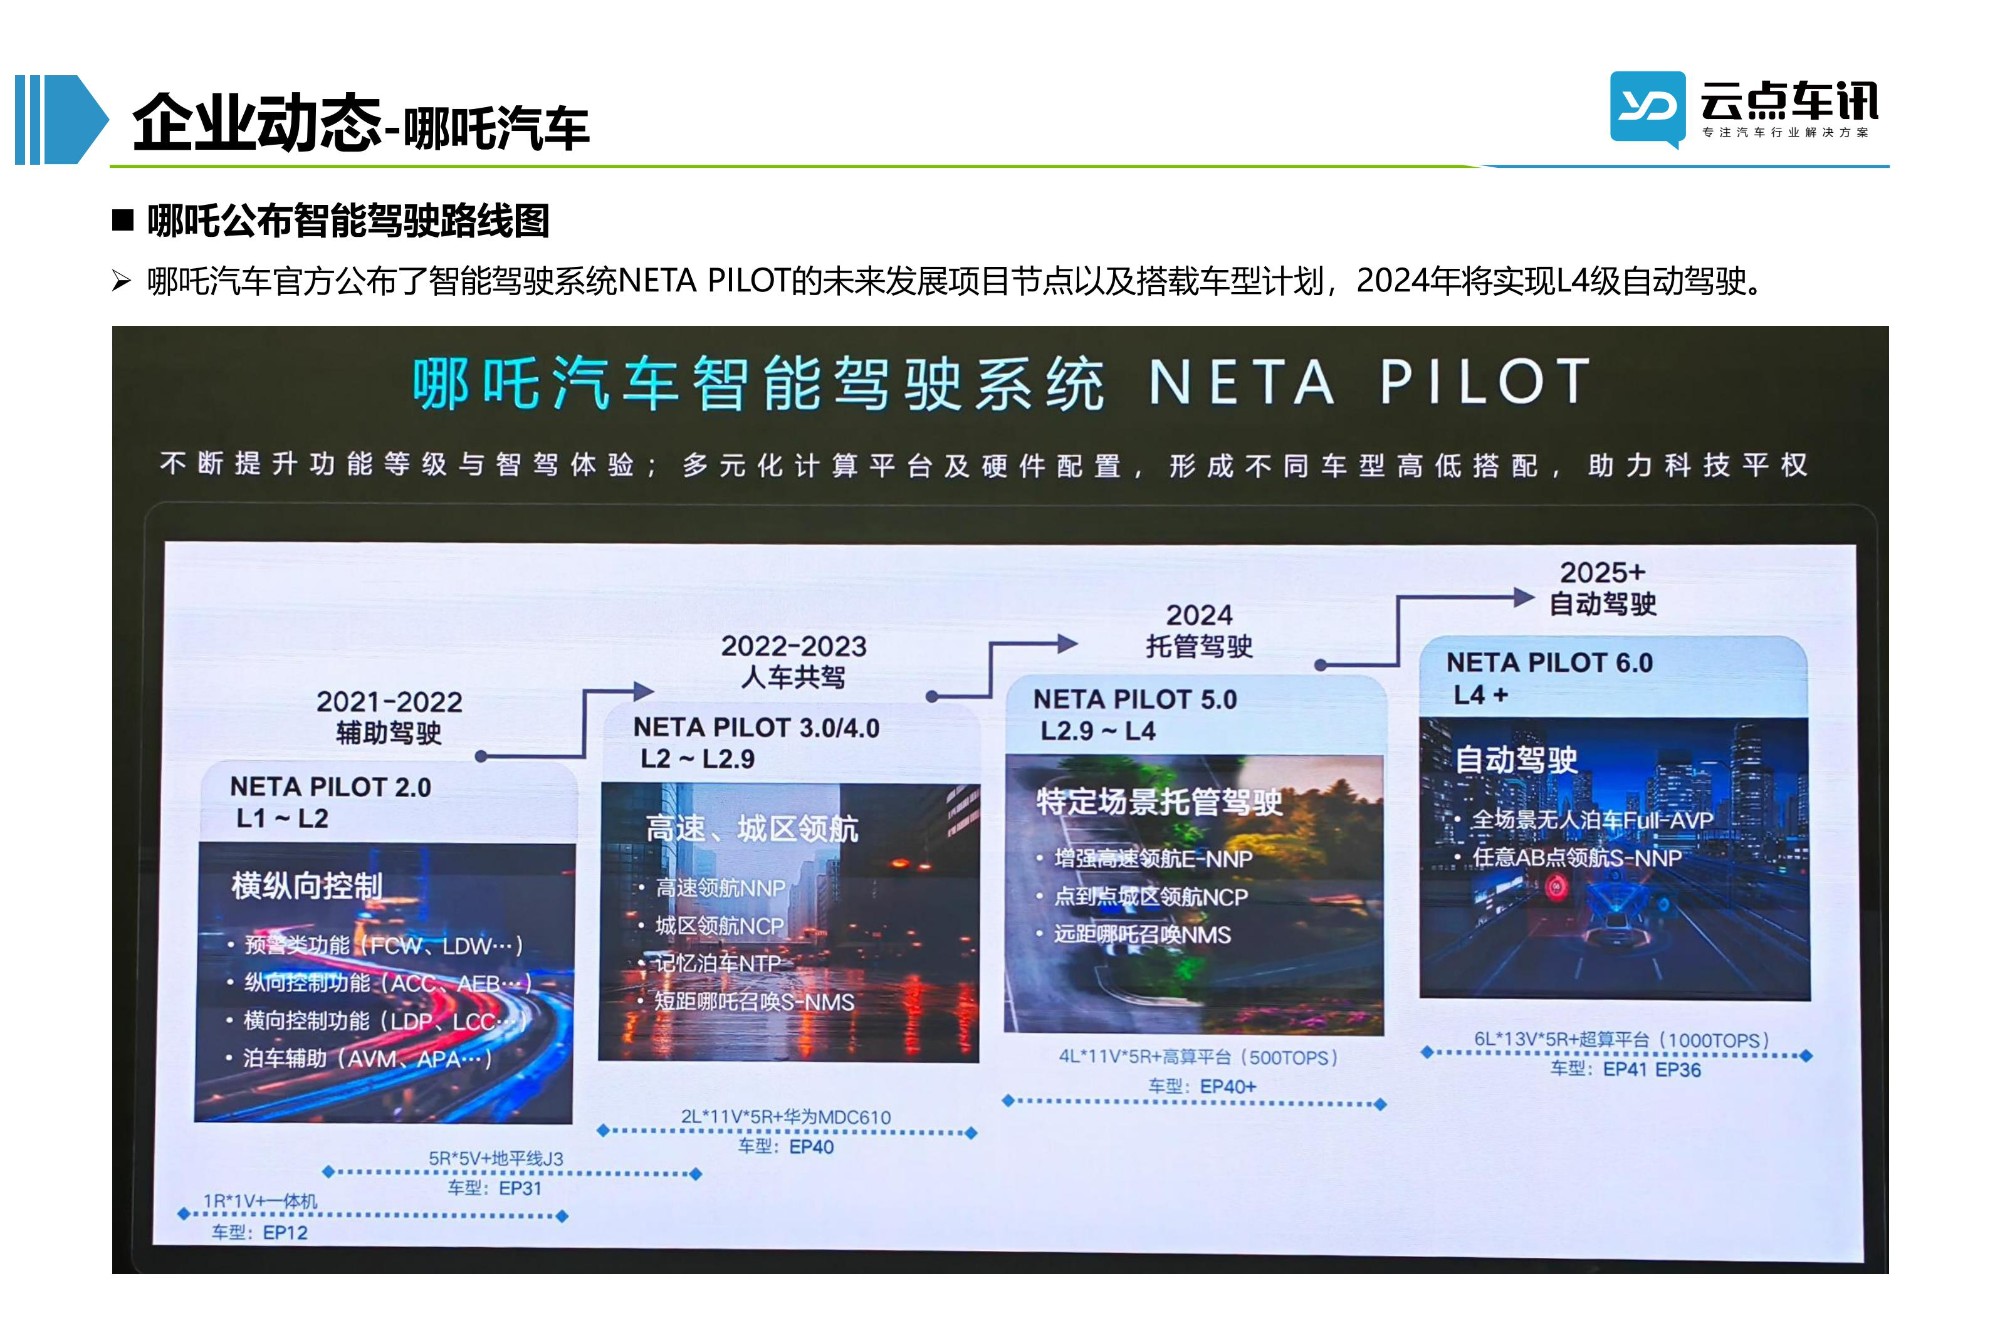Click the 5R*5V+地平线J3 hardware label

tap(496, 1158)
